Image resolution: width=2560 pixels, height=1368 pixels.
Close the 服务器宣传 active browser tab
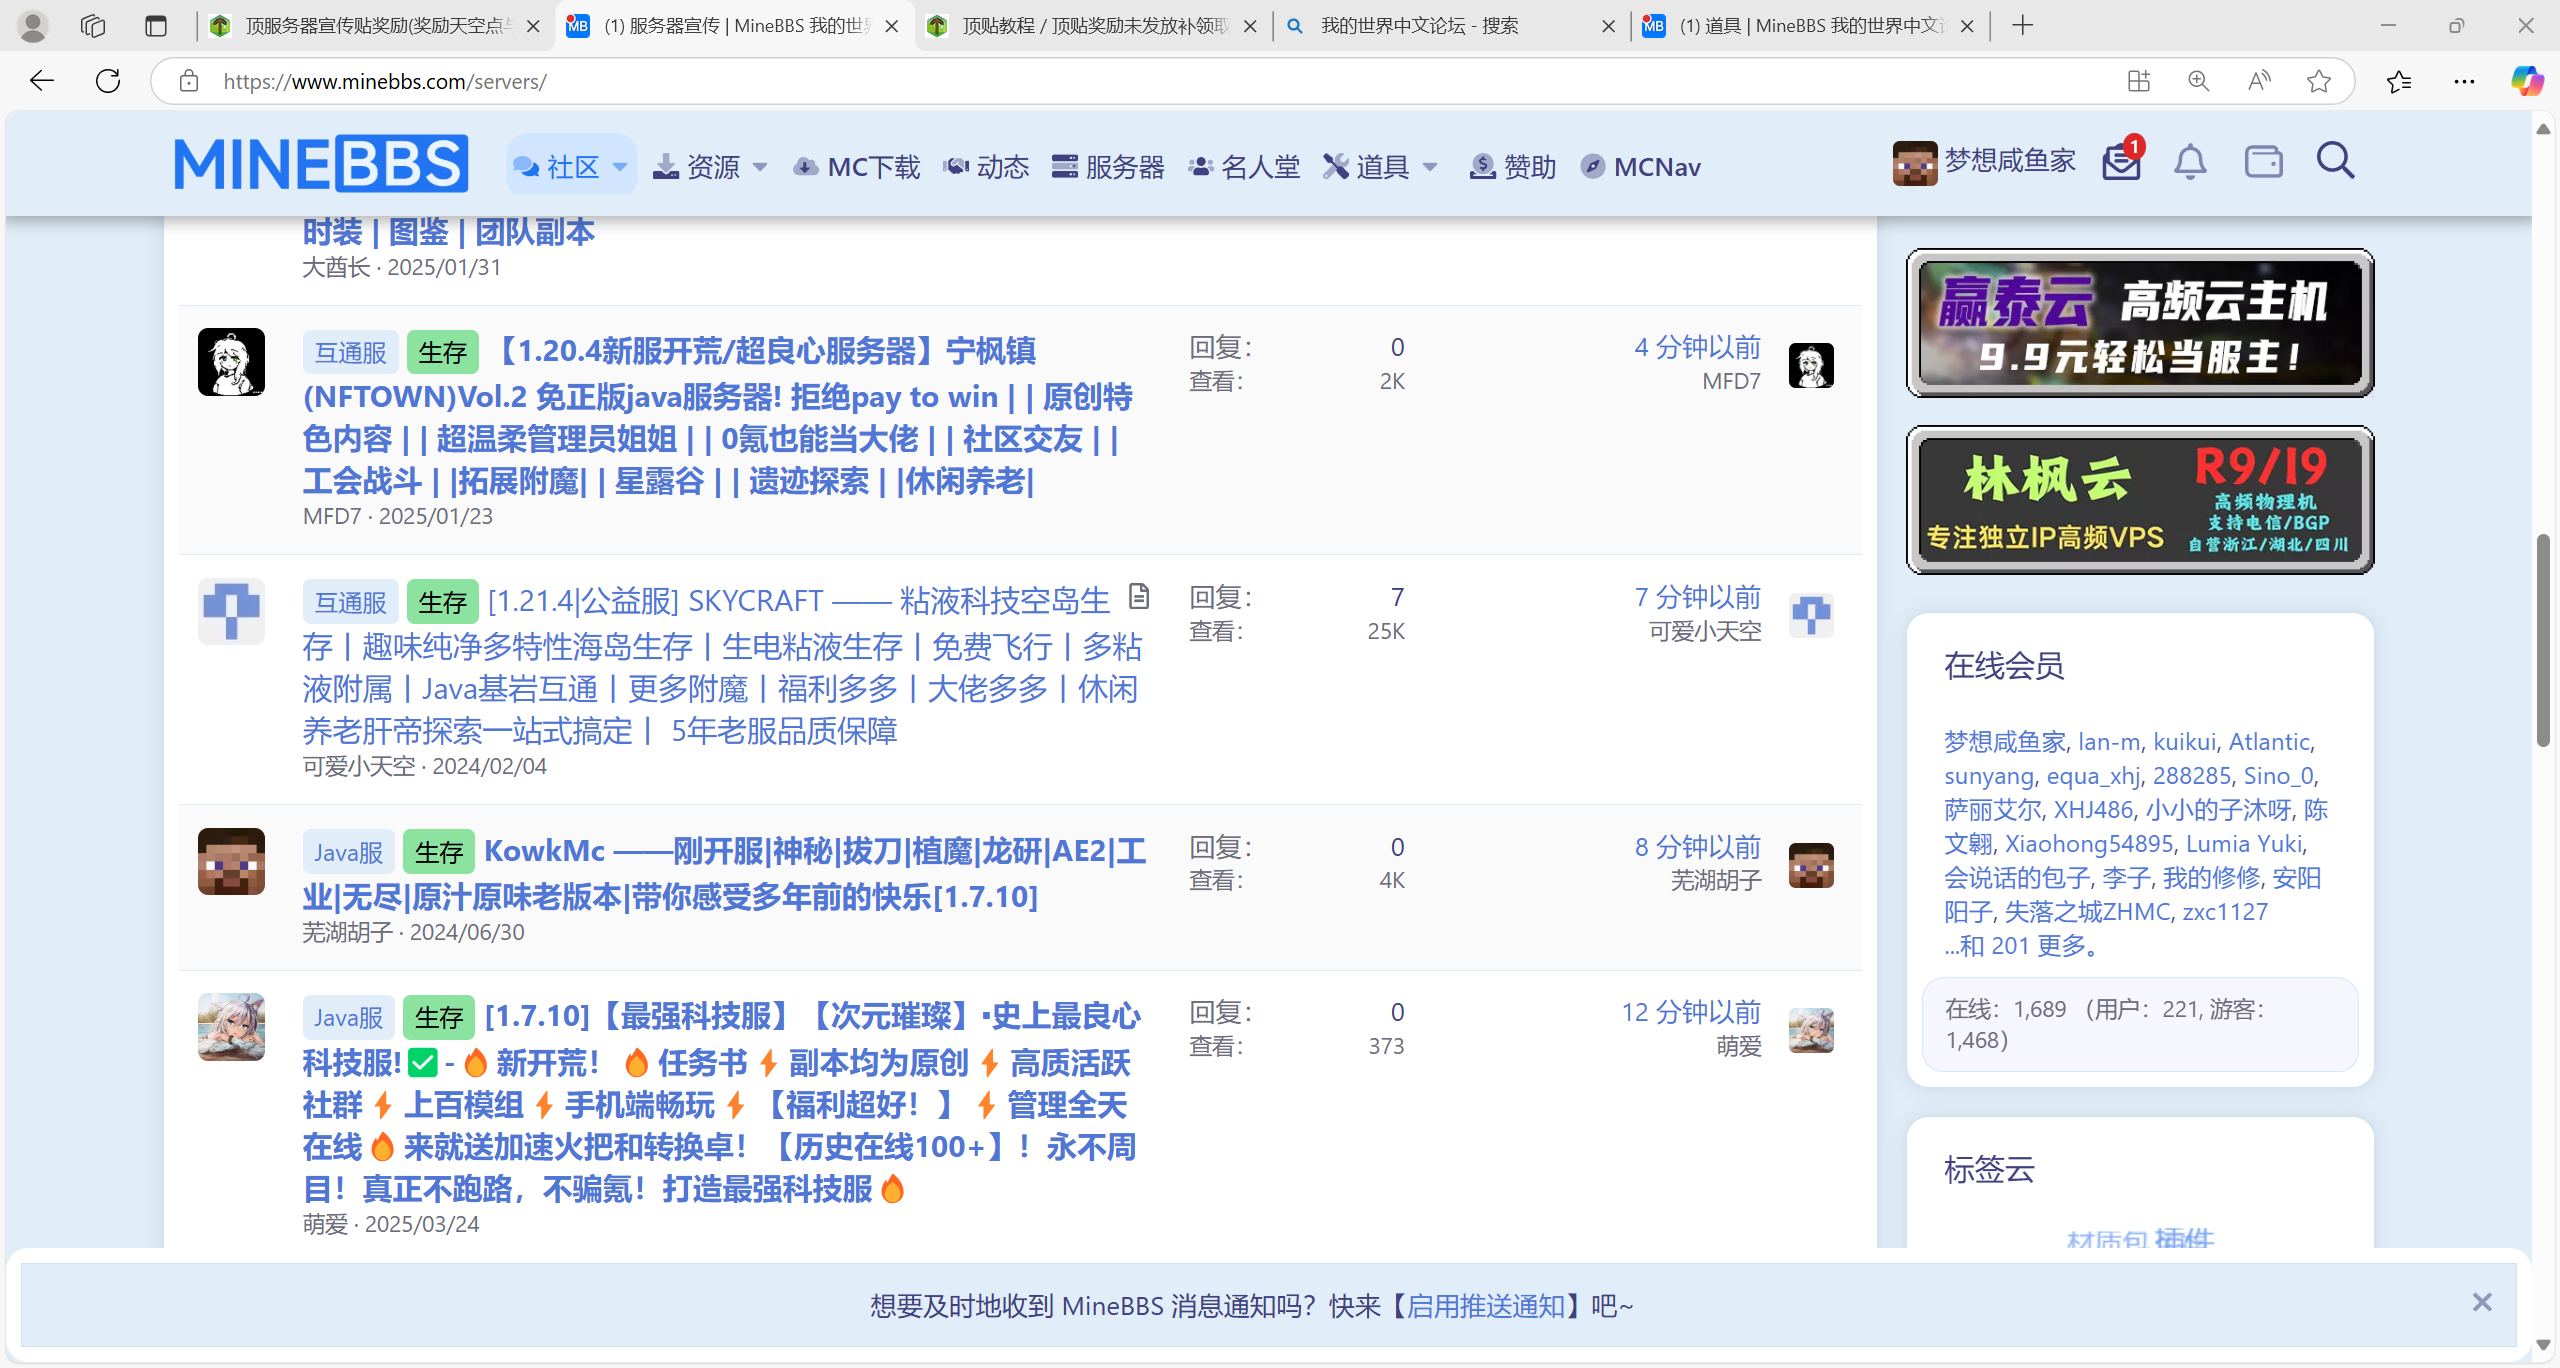(892, 26)
